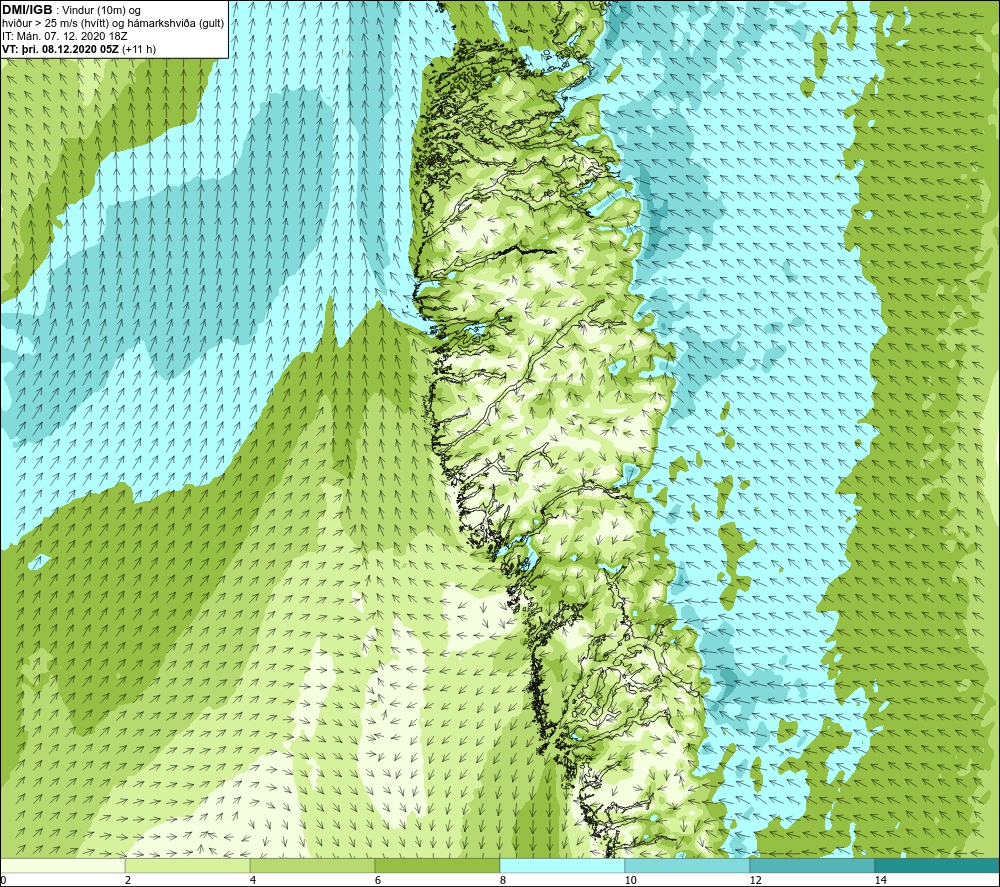Click the '4' label on the color scale

pos(253,880)
